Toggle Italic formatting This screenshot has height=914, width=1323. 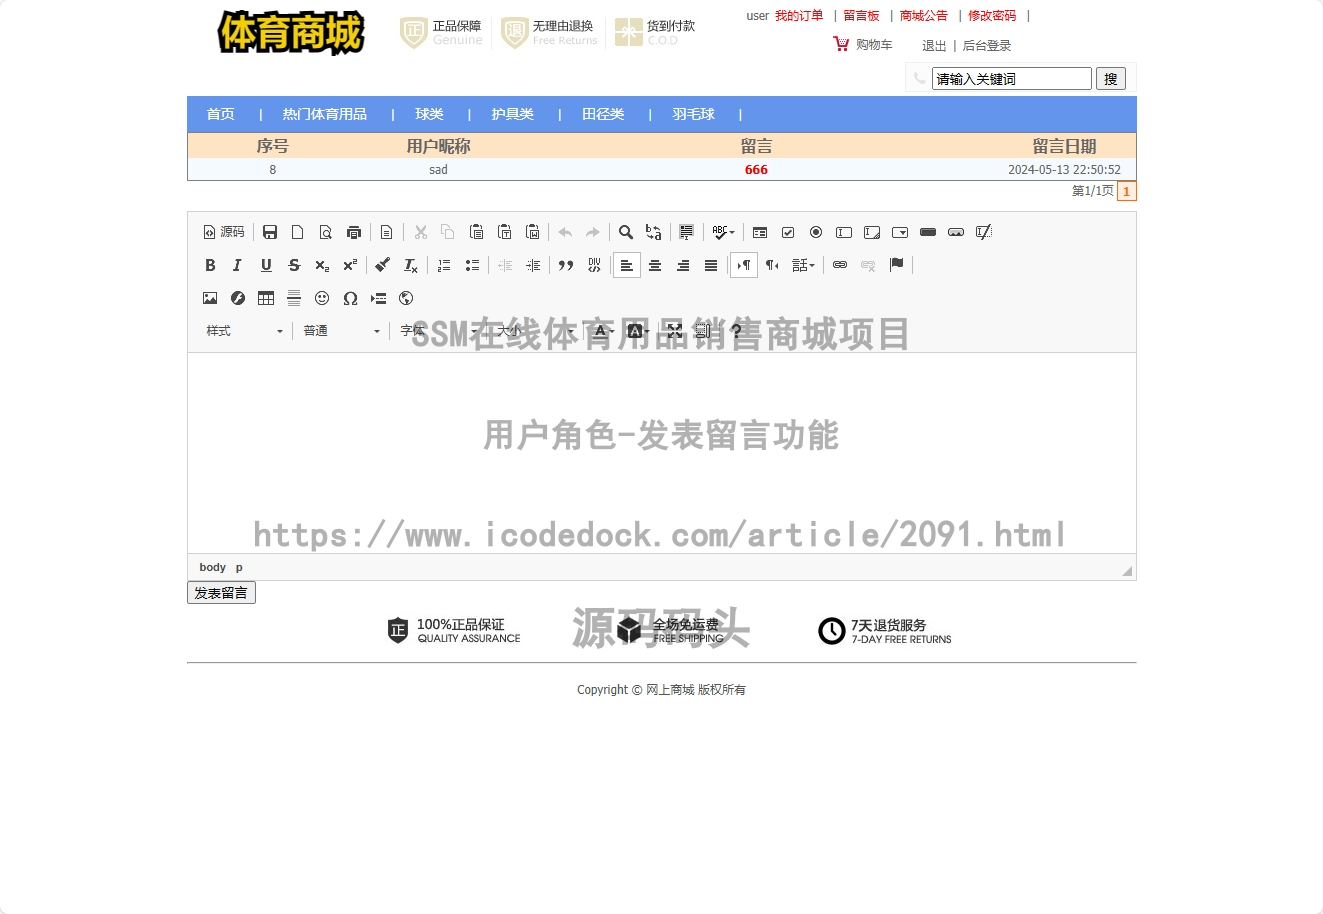(x=238, y=265)
